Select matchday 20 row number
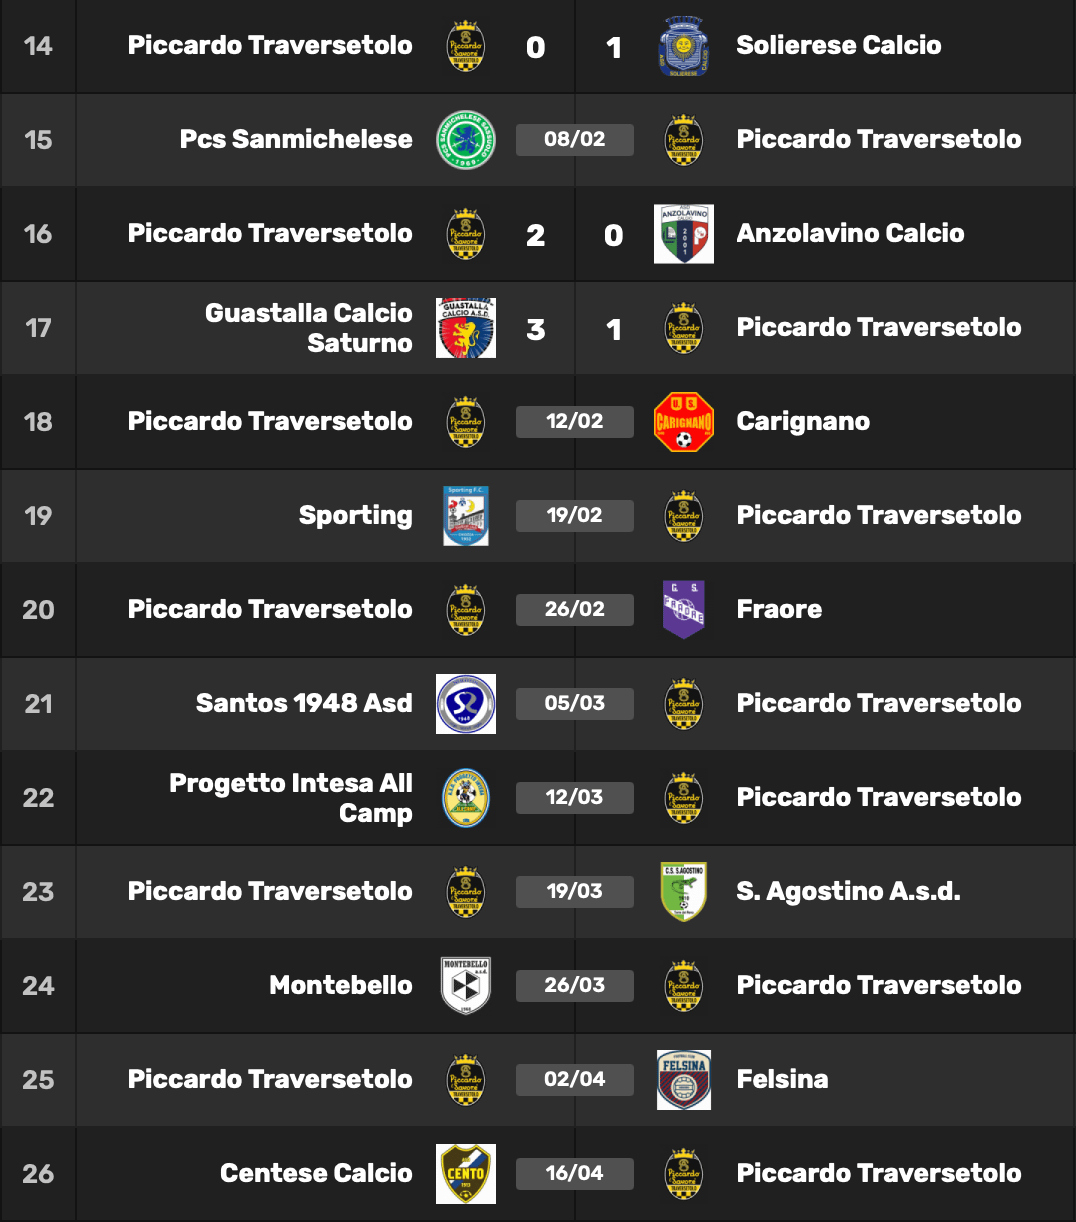1076x1222 pixels. click(x=38, y=610)
